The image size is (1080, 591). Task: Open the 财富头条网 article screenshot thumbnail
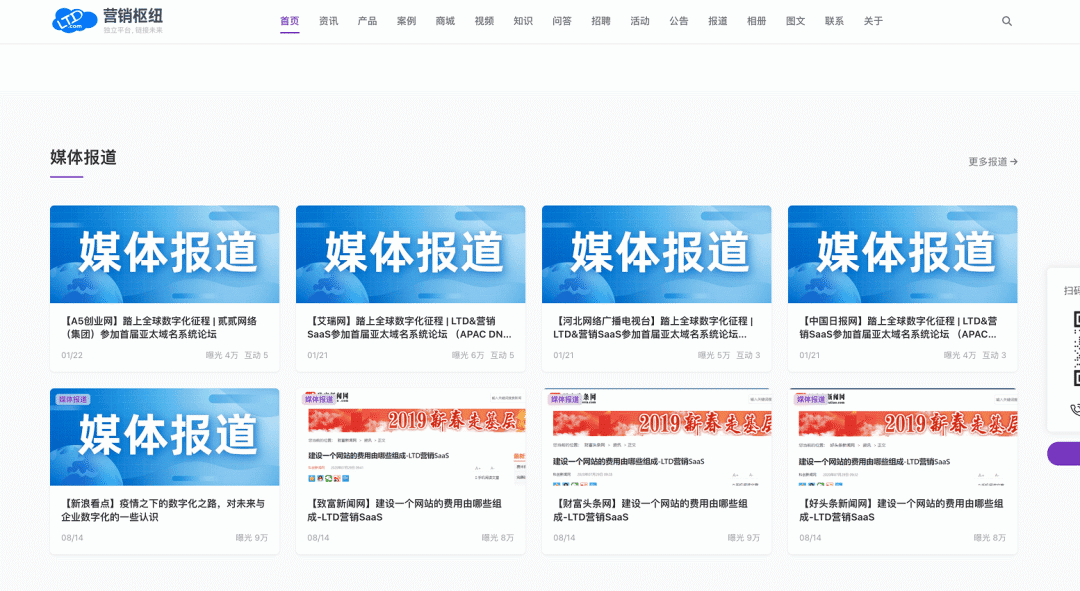pyautogui.click(x=656, y=437)
